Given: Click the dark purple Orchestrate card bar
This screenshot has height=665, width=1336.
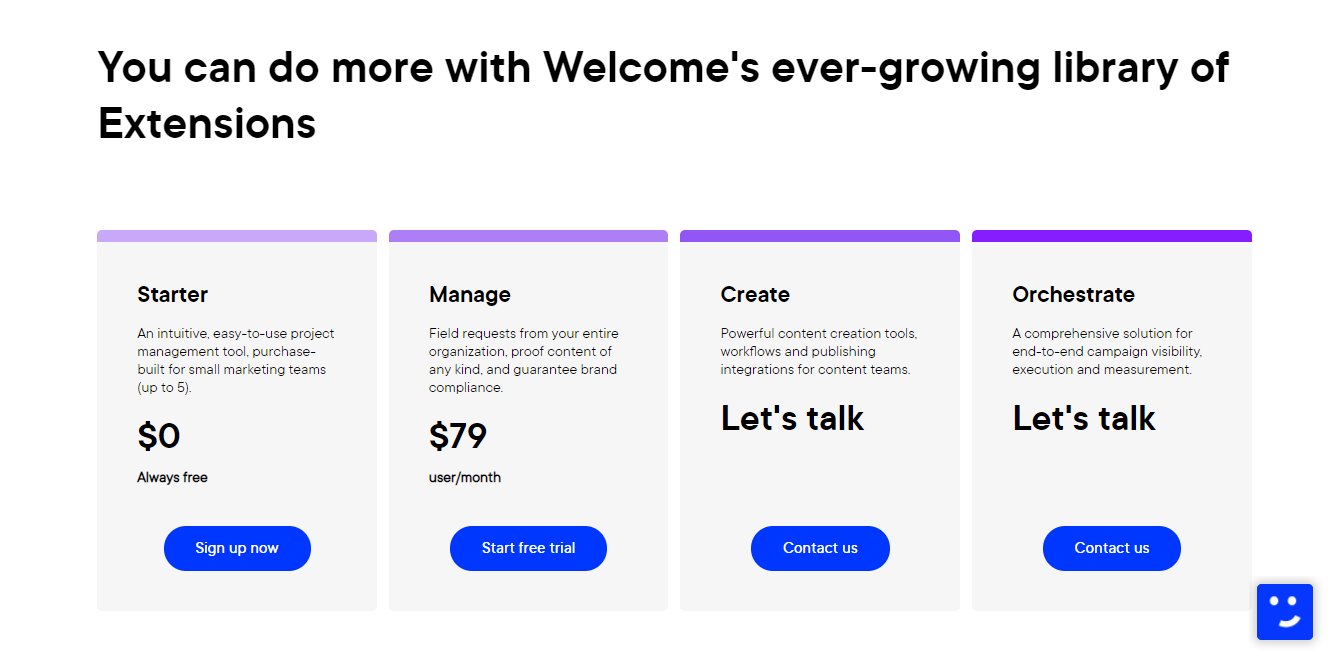Looking at the screenshot, I should tap(1111, 236).
